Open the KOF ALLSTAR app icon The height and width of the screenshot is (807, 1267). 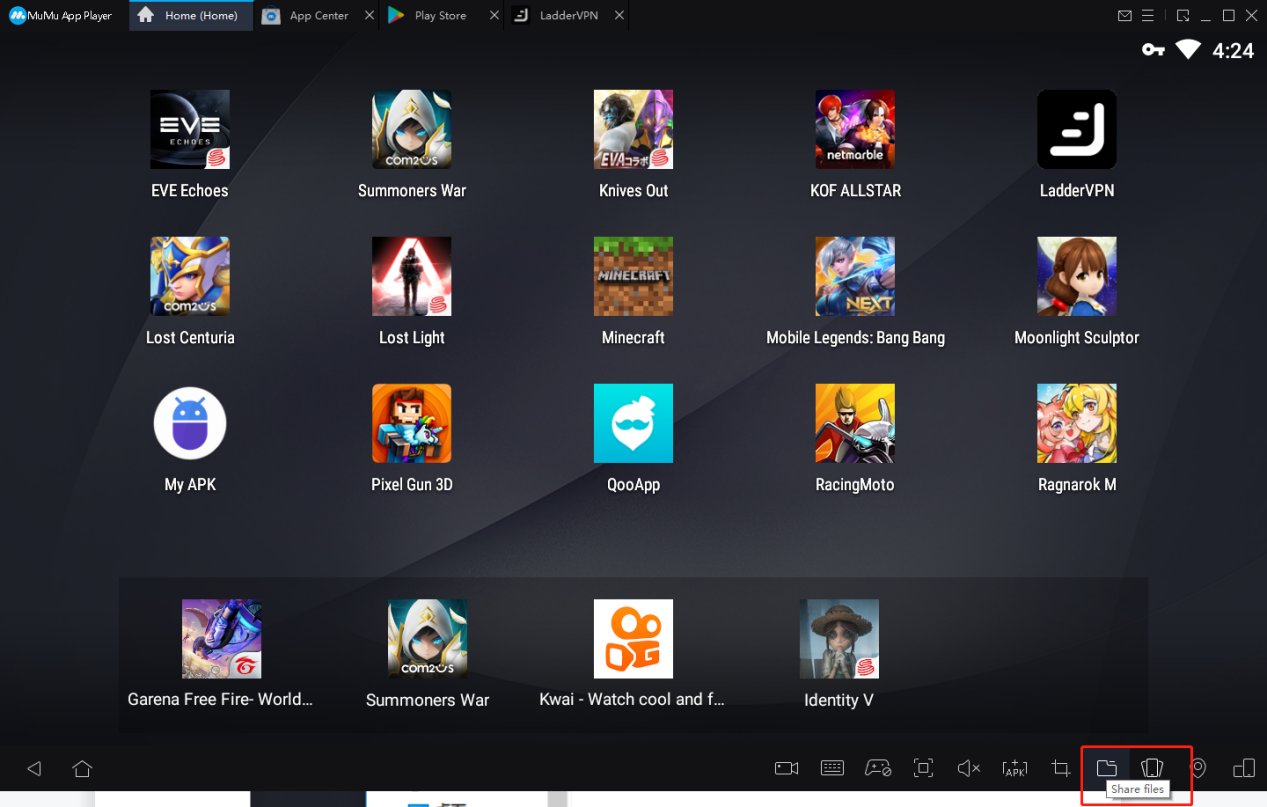[x=855, y=129]
